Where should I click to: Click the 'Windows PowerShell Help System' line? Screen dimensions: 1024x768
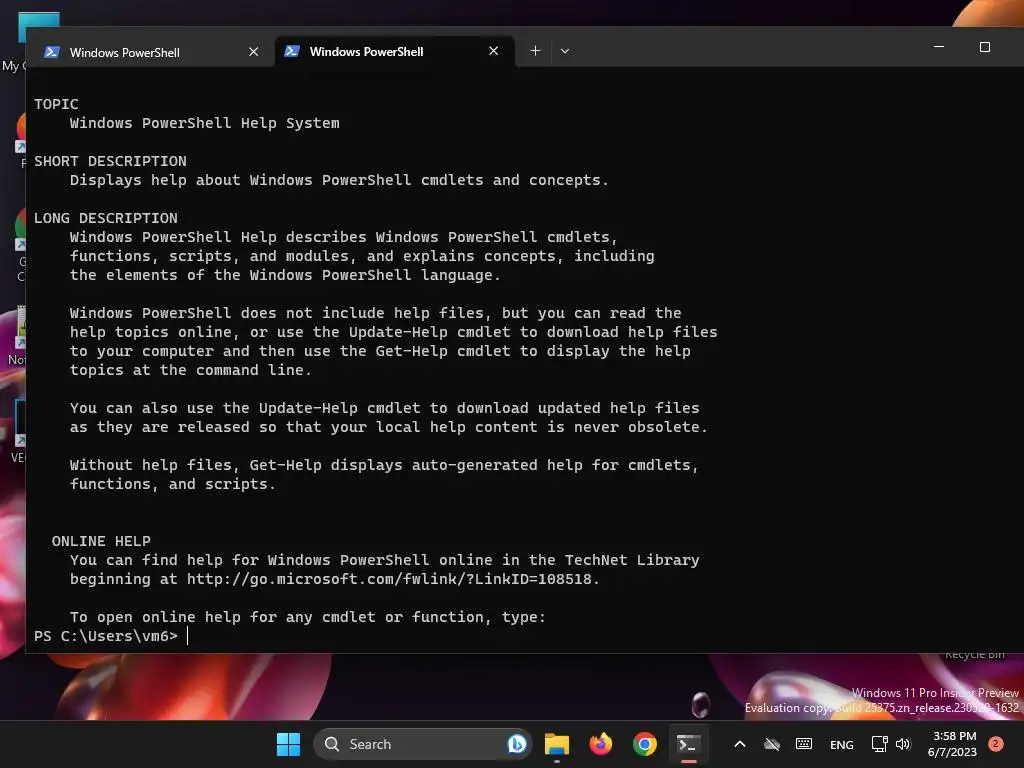204,123
